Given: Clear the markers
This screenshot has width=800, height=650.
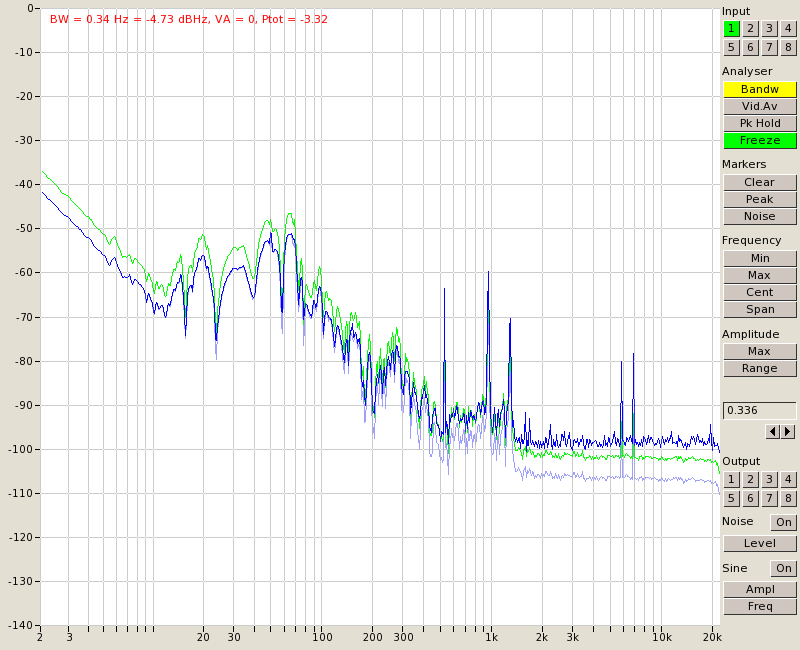Looking at the screenshot, I should 760,182.
